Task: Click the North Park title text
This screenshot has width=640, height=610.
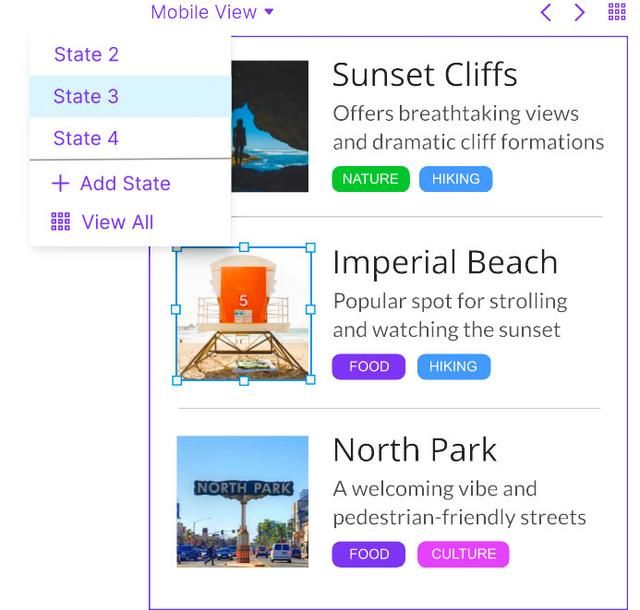Action: (414, 450)
